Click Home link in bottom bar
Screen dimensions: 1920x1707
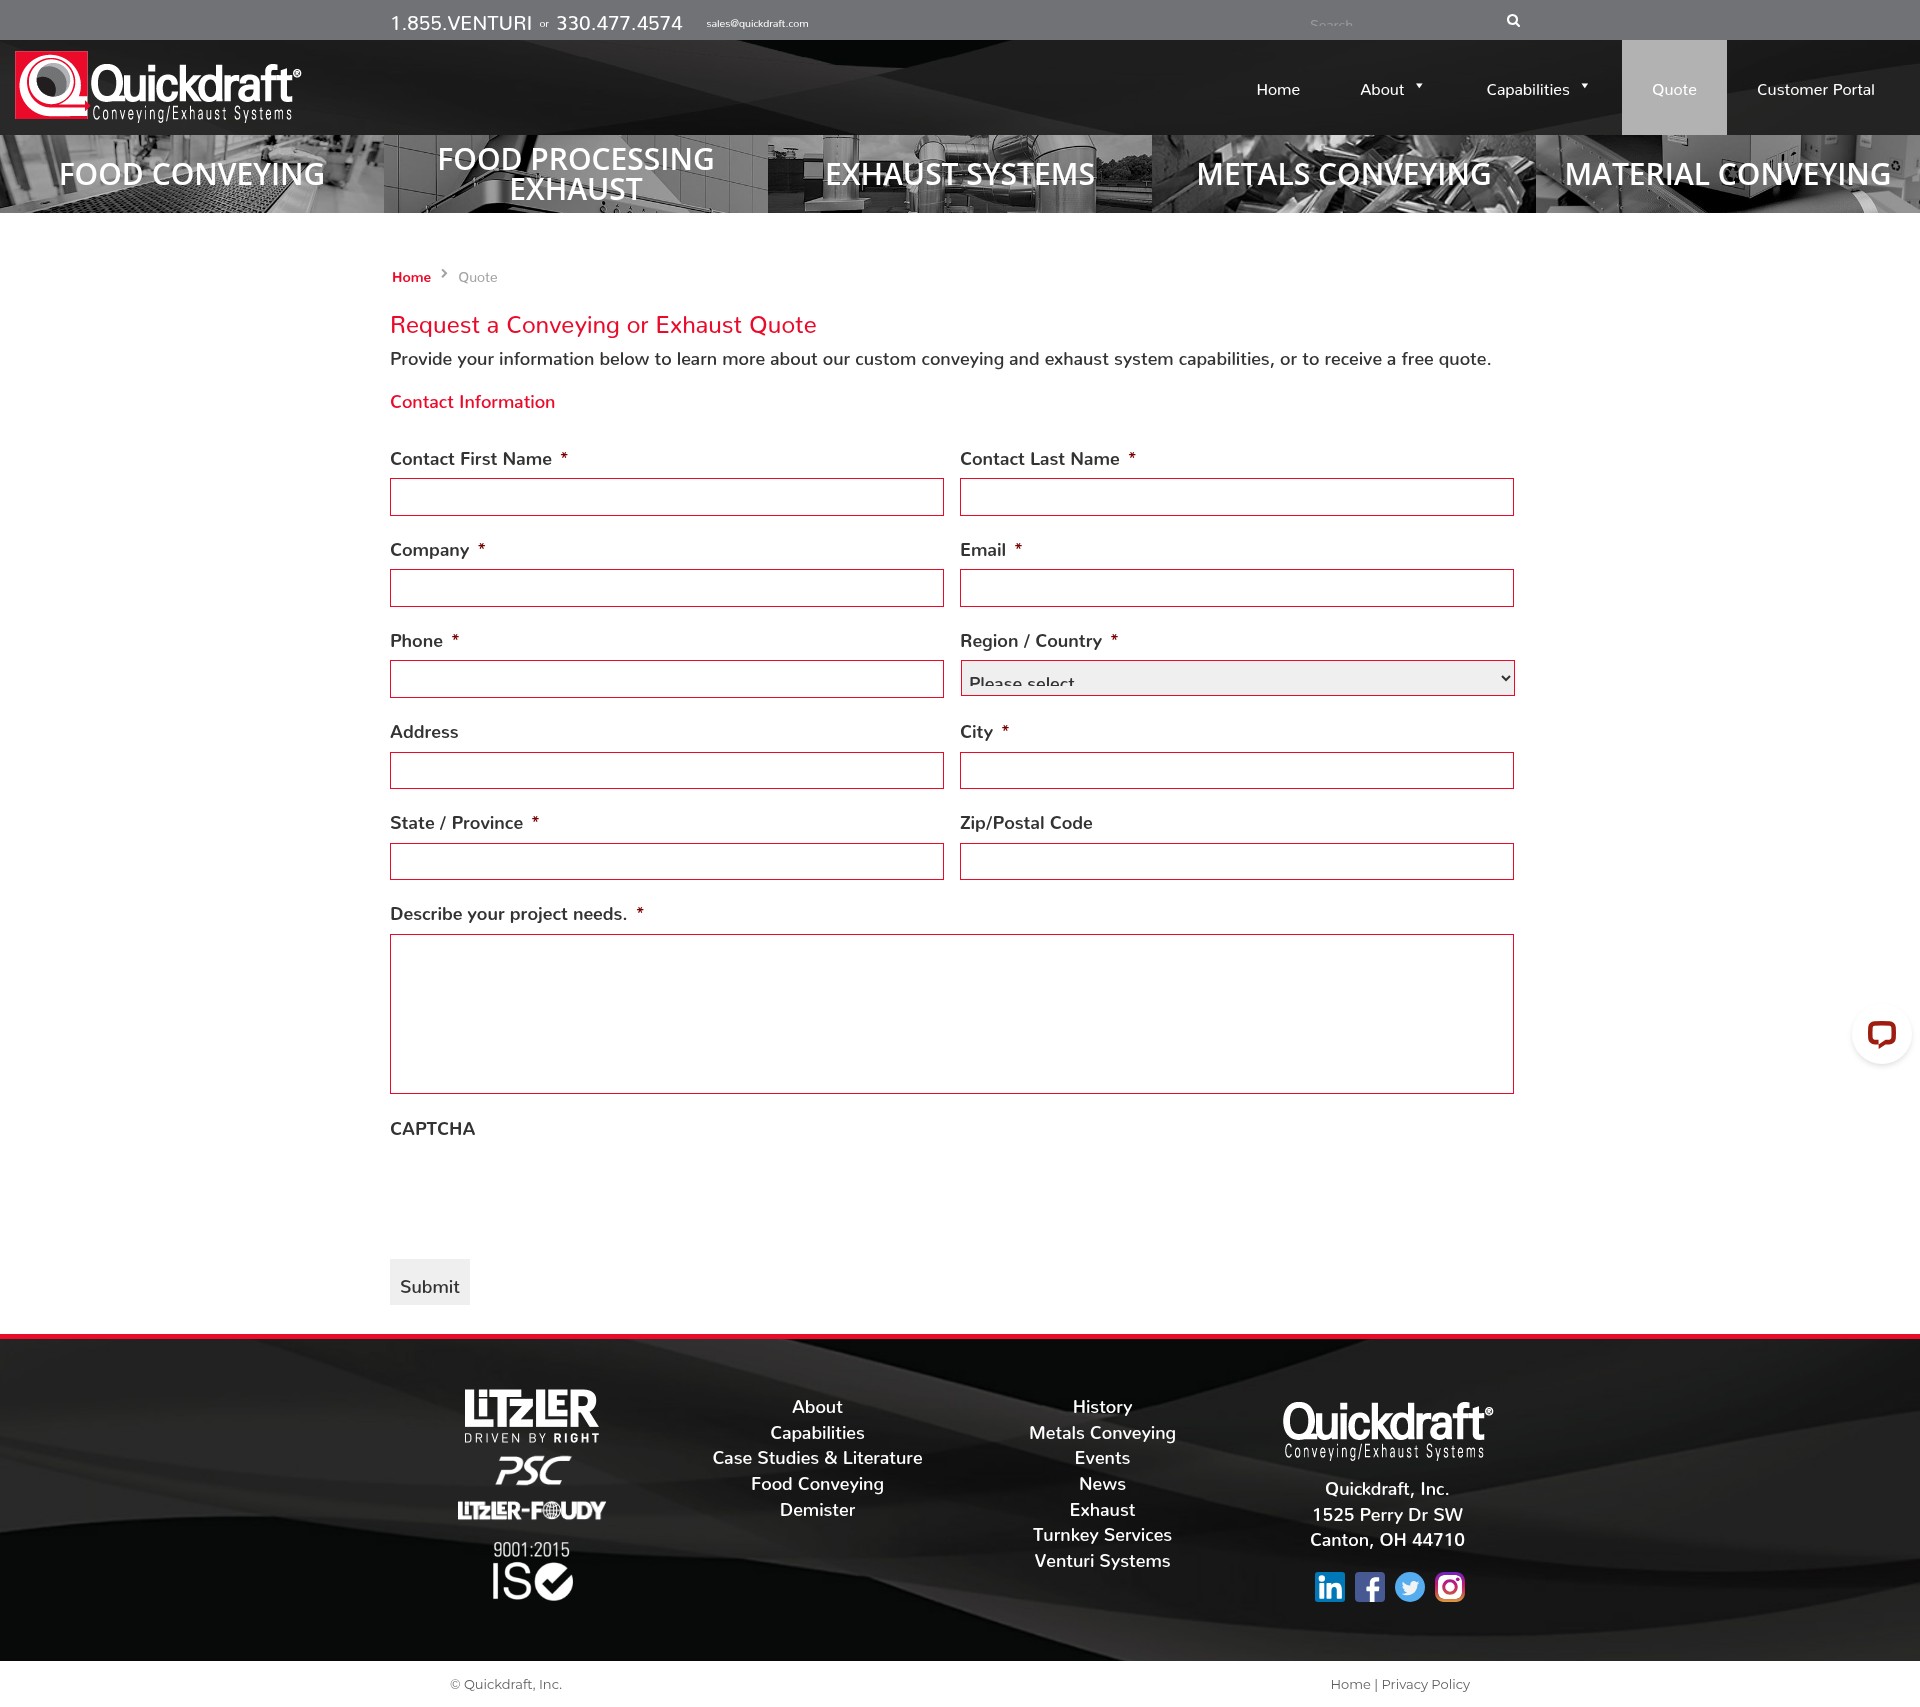(1350, 1684)
